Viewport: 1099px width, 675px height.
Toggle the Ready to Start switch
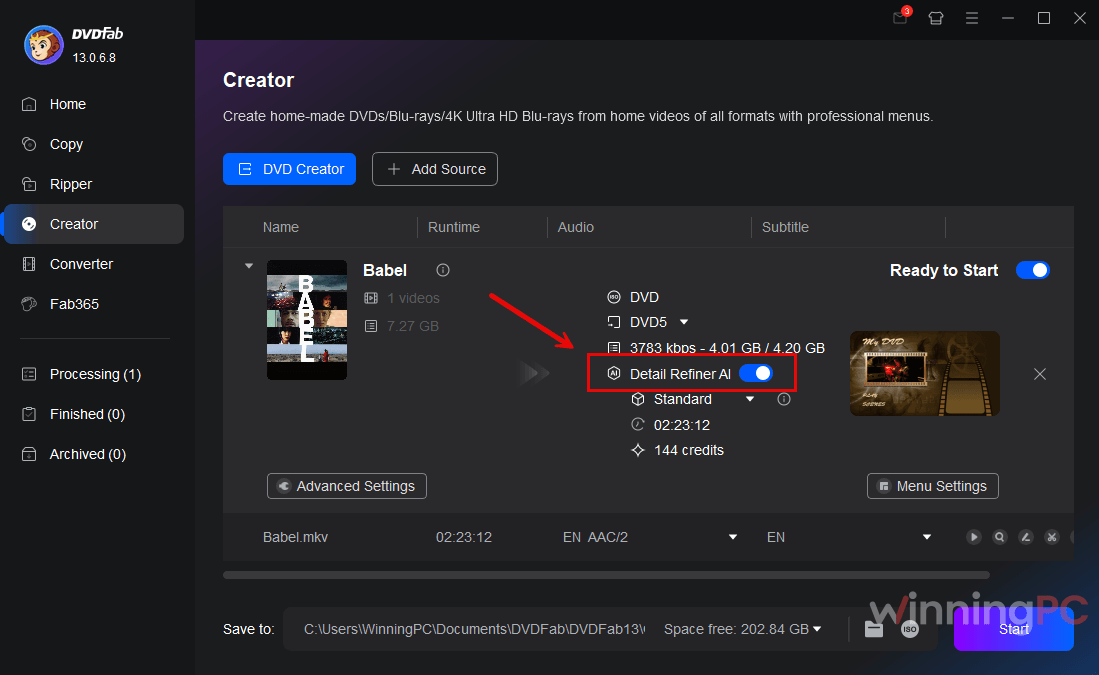click(1032, 270)
